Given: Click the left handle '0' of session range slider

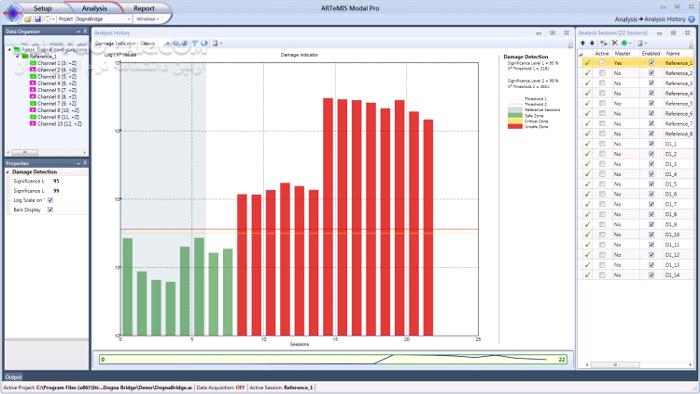Looking at the screenshot, I should 103,360.
